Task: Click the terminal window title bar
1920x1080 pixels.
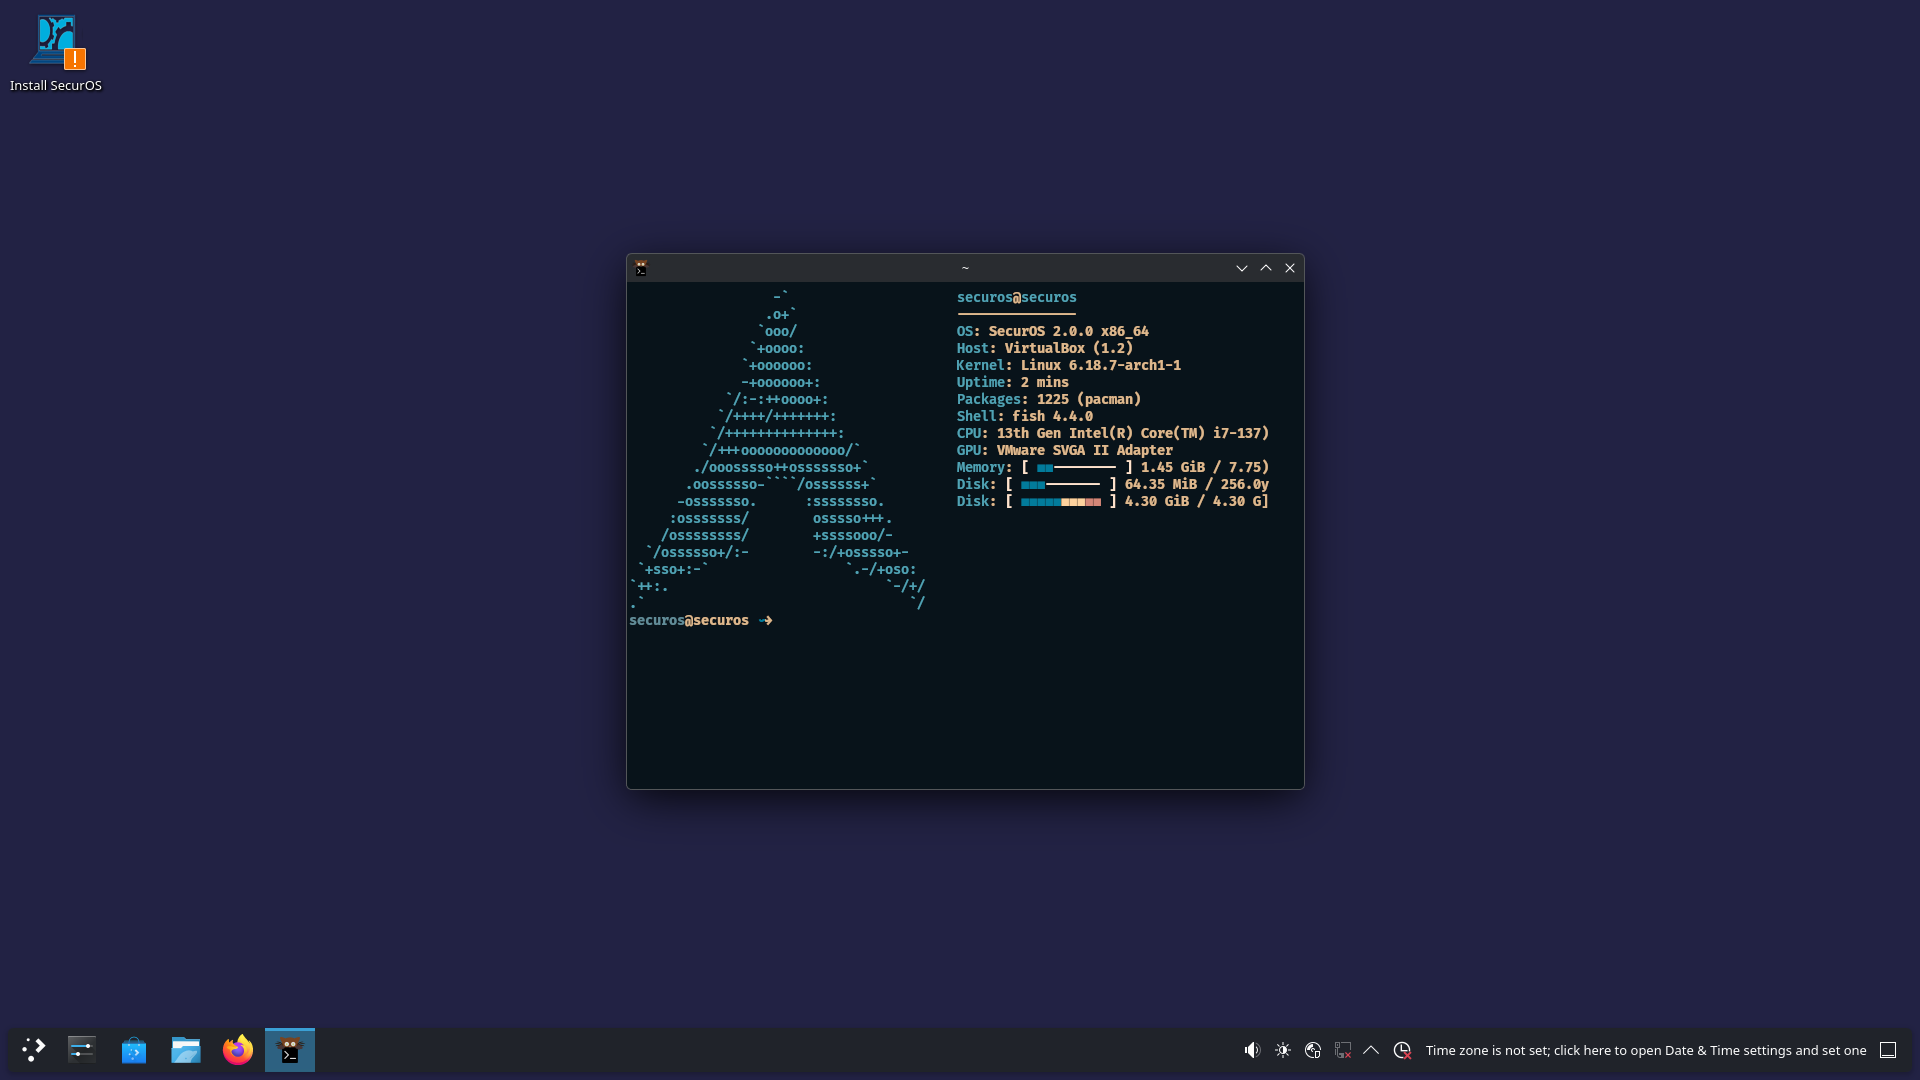Action: pos(963,268)
